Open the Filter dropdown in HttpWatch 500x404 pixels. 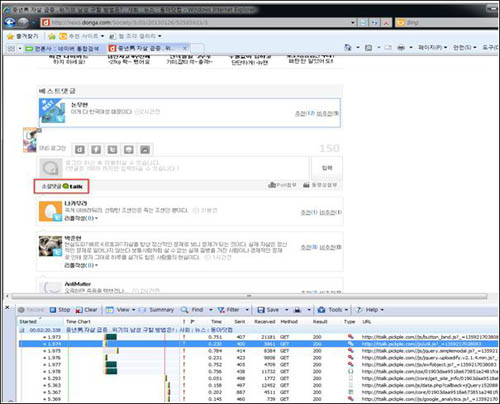coord(247,310)
